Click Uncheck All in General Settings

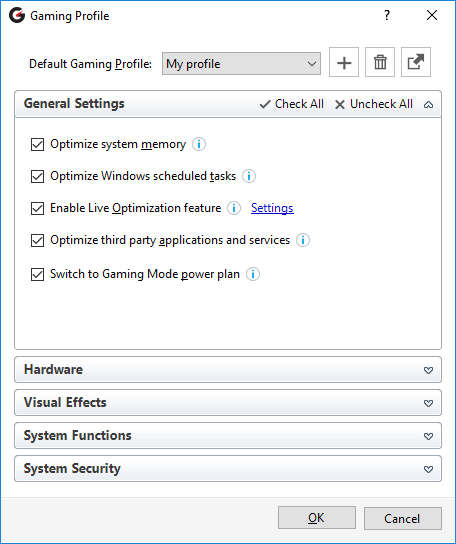coord(374,104)
